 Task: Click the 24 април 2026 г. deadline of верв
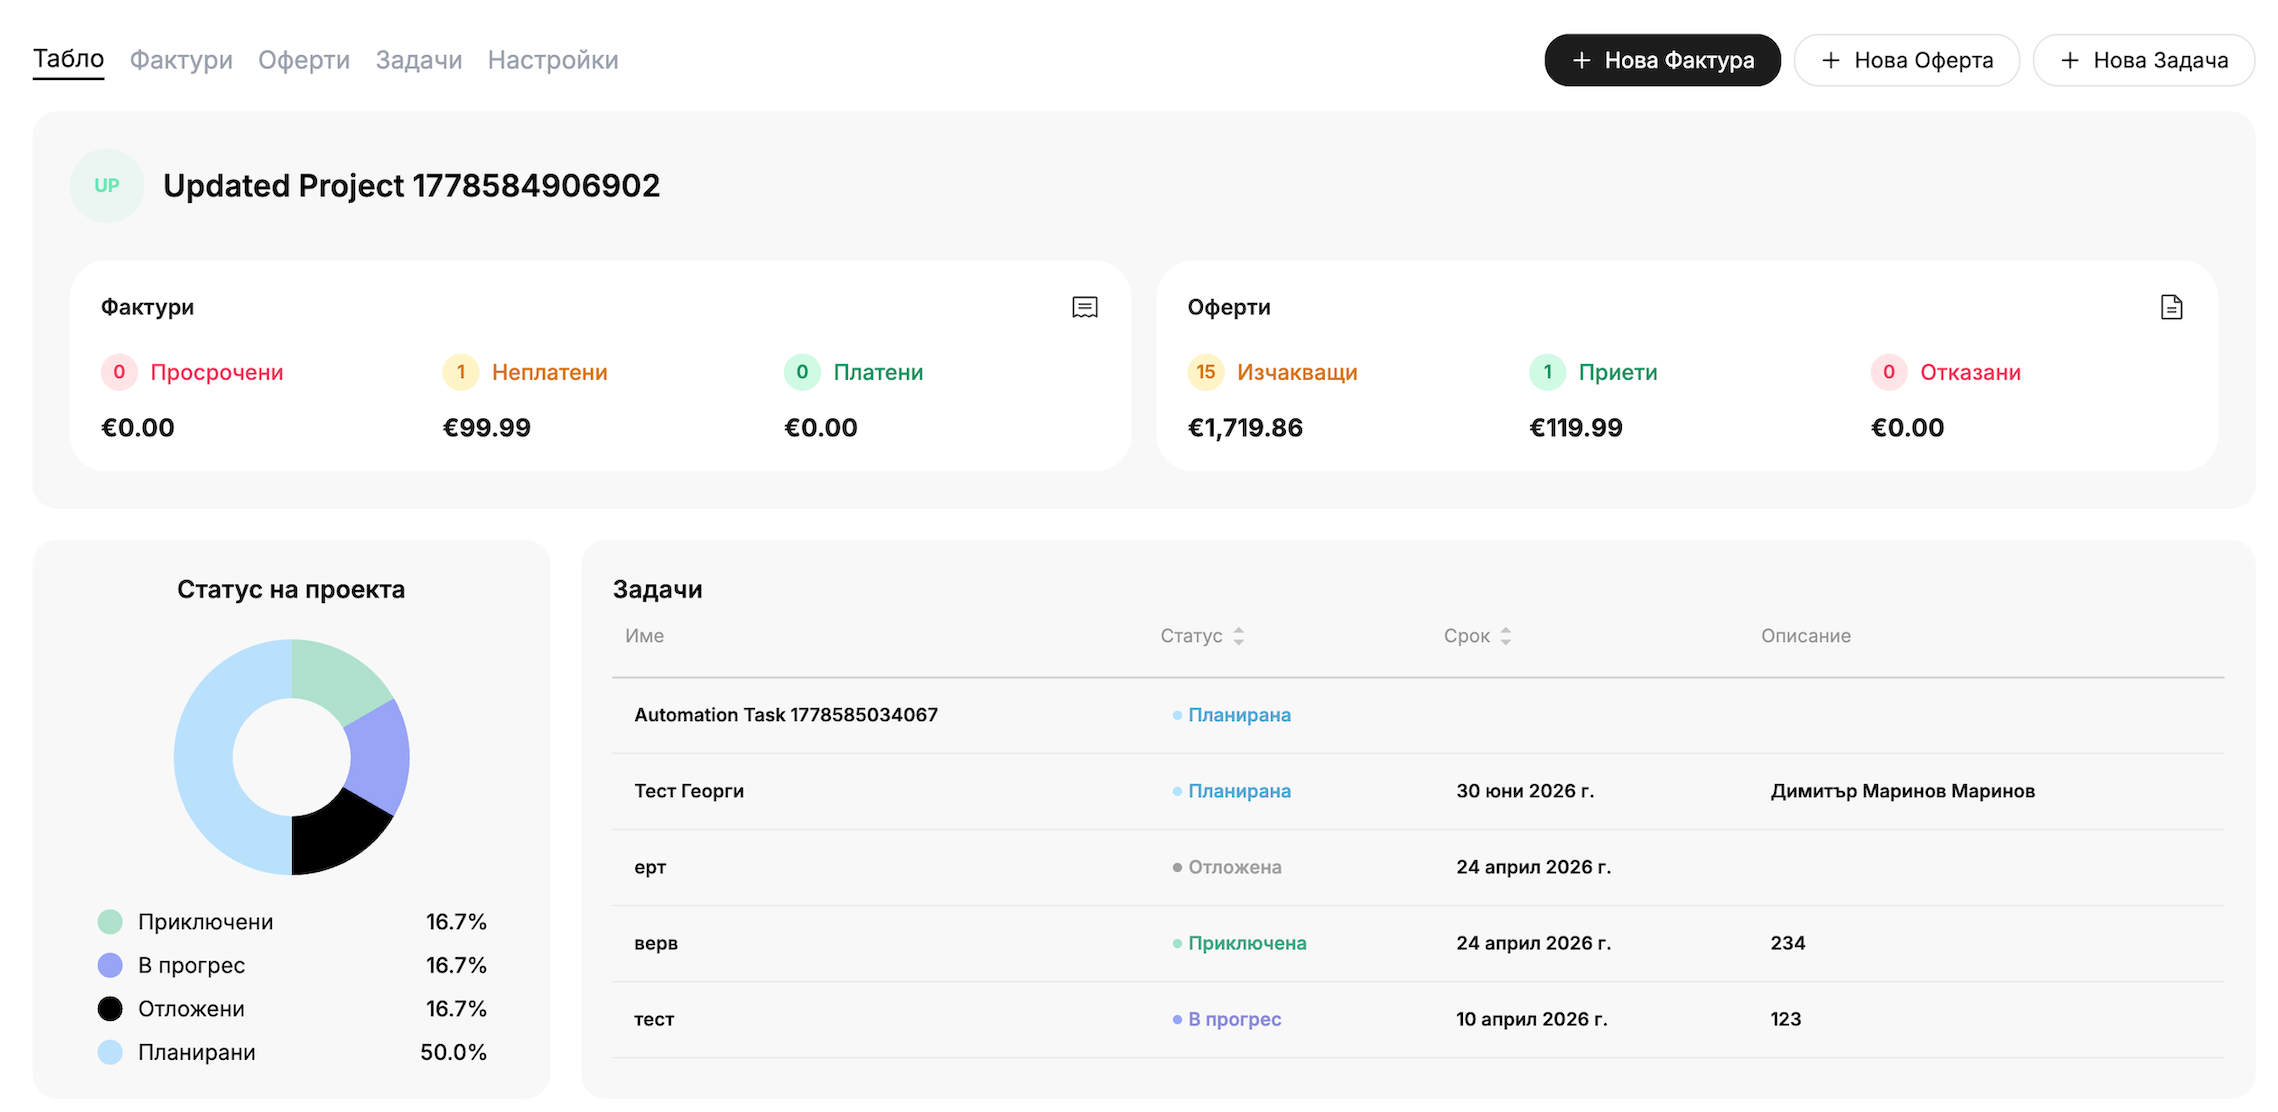[x=1534, y=943]
